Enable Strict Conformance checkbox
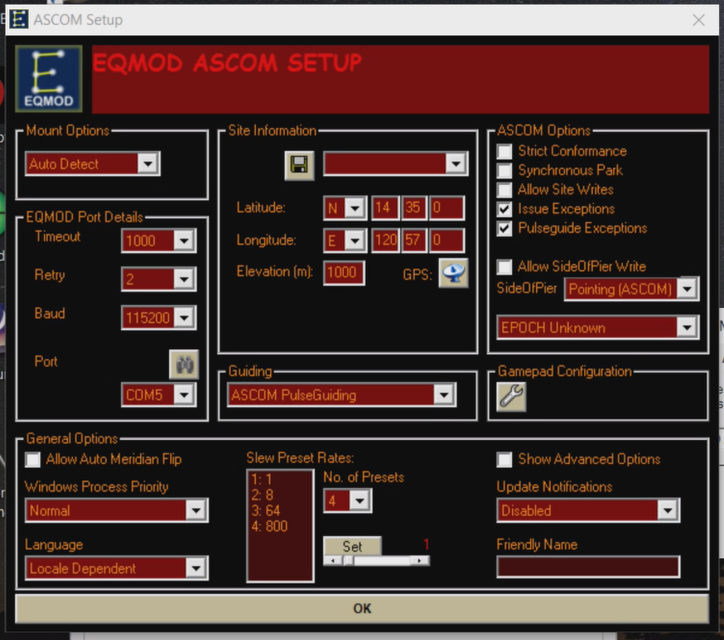The image size is (724, 640). [x=504, y=151]
